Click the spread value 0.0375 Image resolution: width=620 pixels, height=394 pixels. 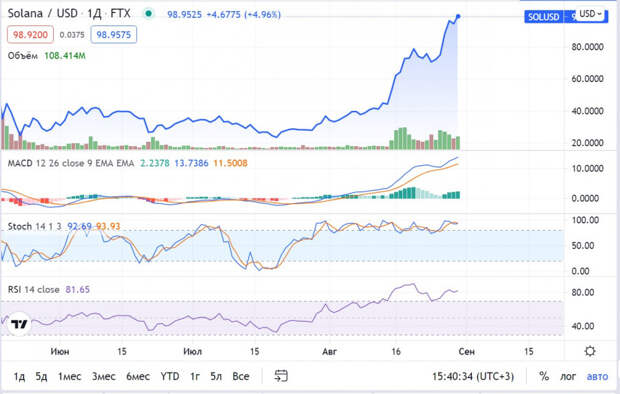(x=72, y=35)
